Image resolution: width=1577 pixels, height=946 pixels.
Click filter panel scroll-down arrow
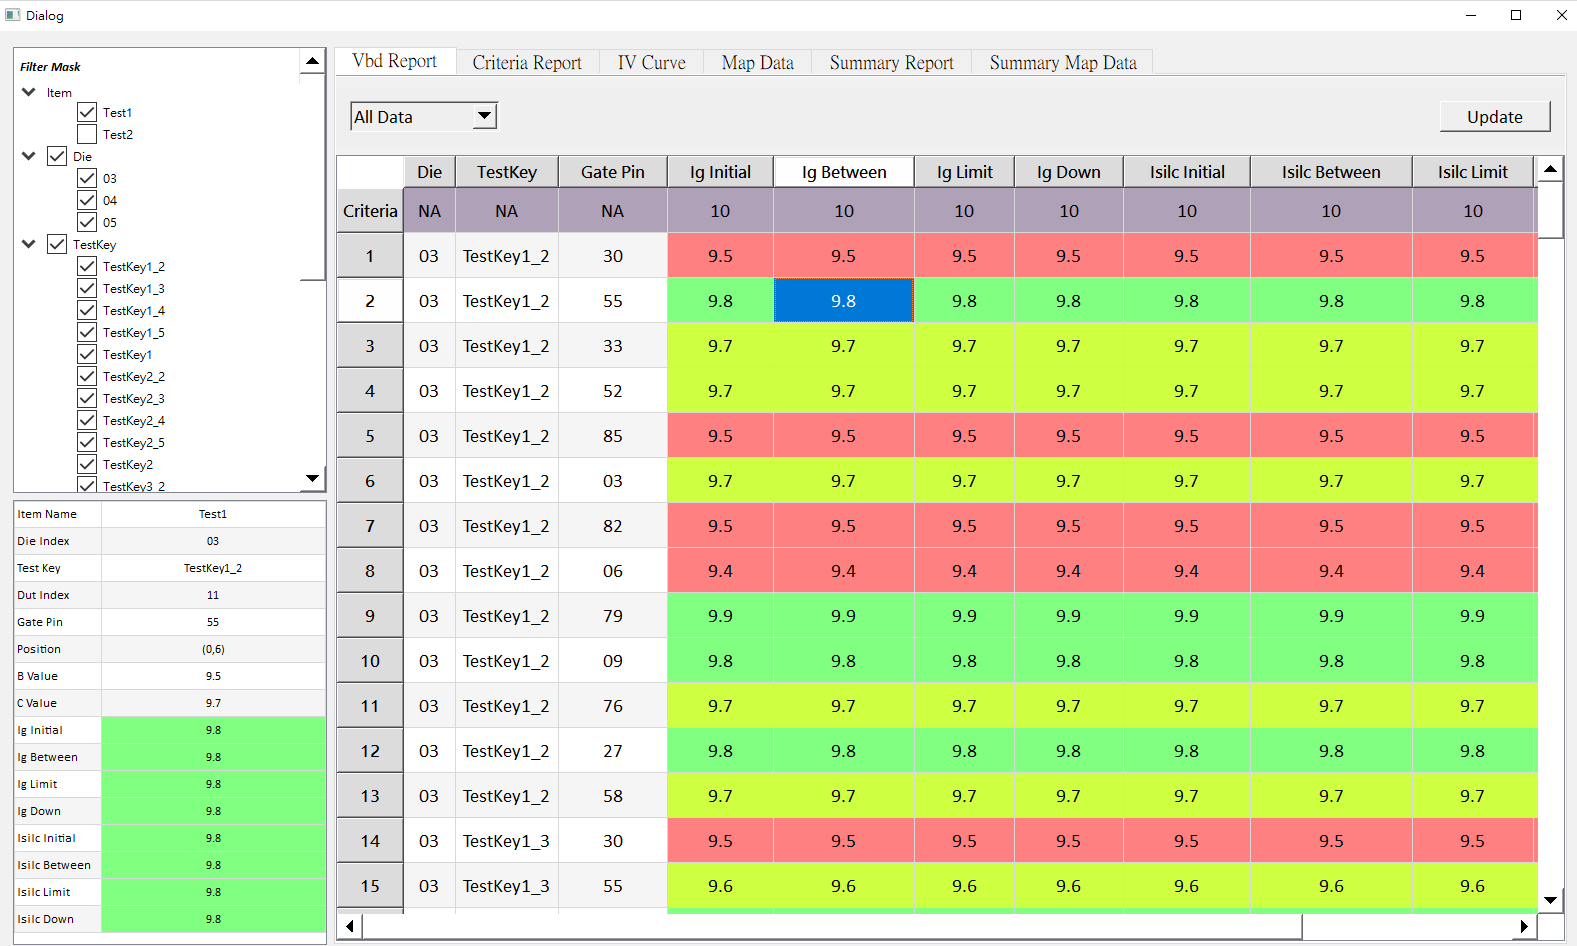click(x=313, y=479)
